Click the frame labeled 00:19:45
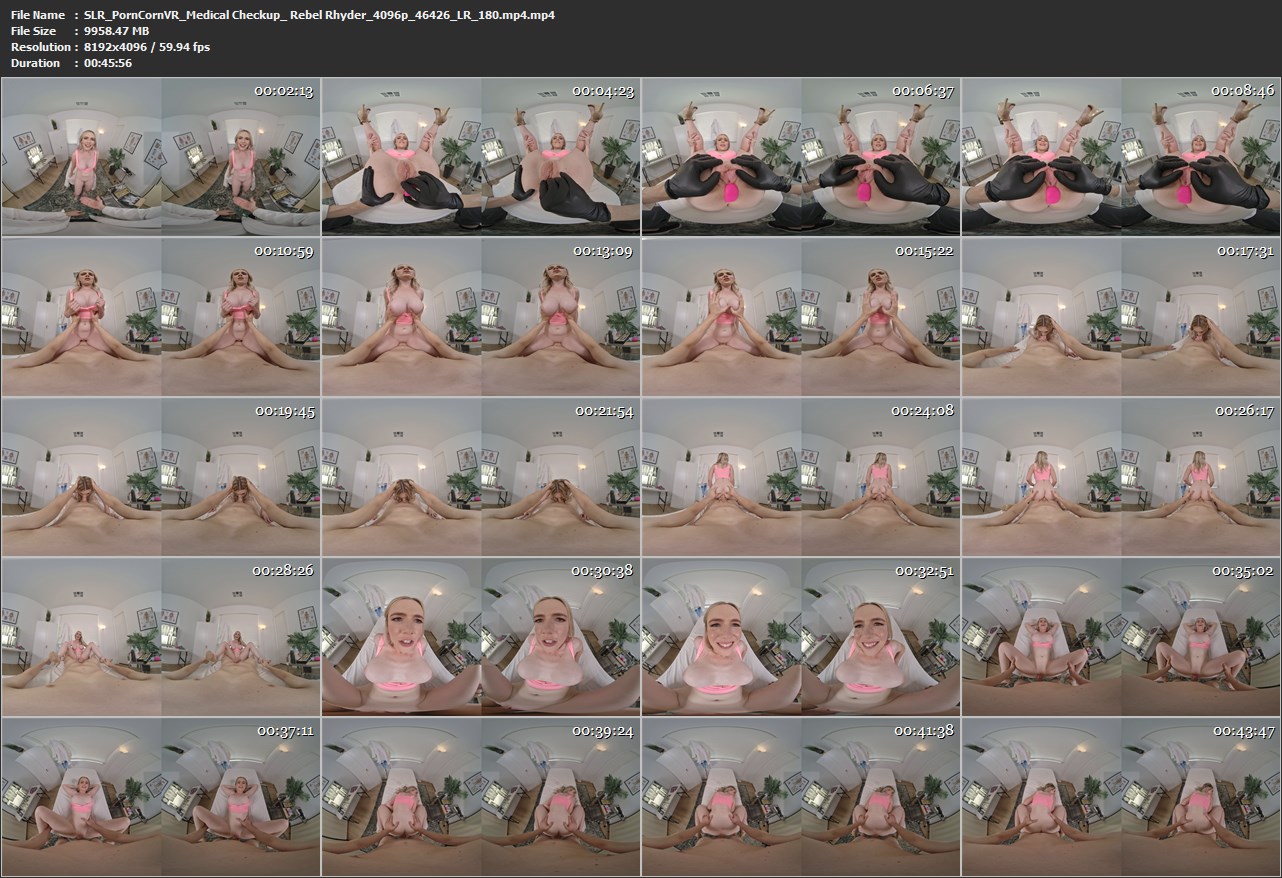 click(161, 477)
